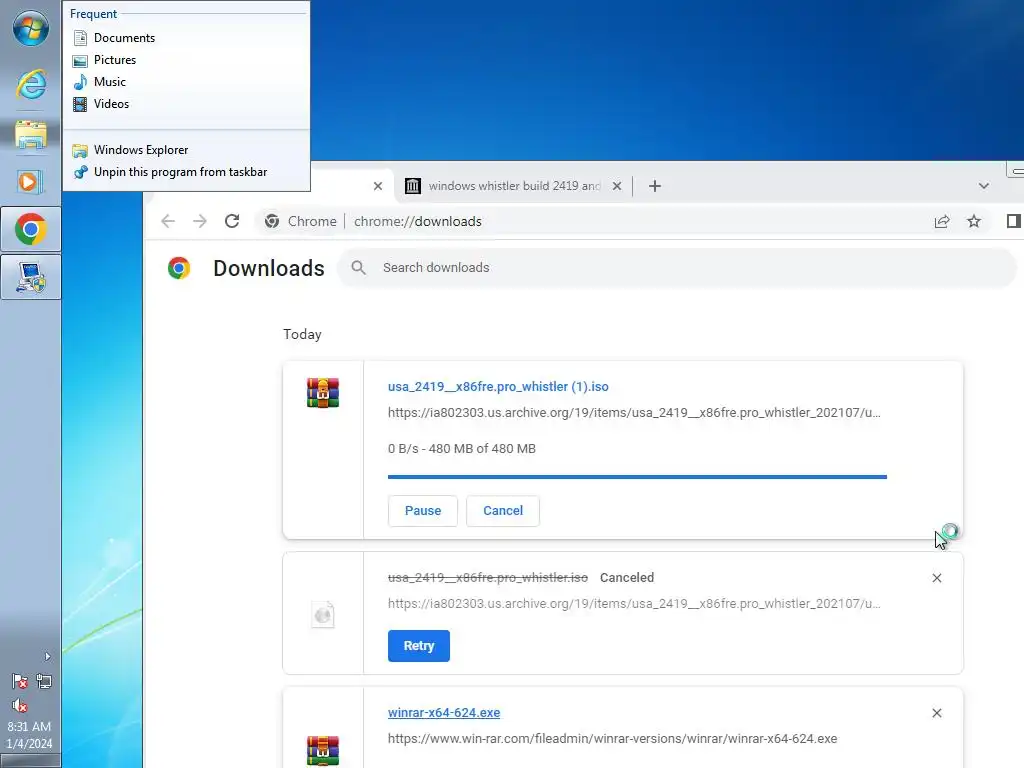Click the whistler (1).iso source URL
Image resolution: width=1024 pixels, height=768 pixels.
[634, 413]
